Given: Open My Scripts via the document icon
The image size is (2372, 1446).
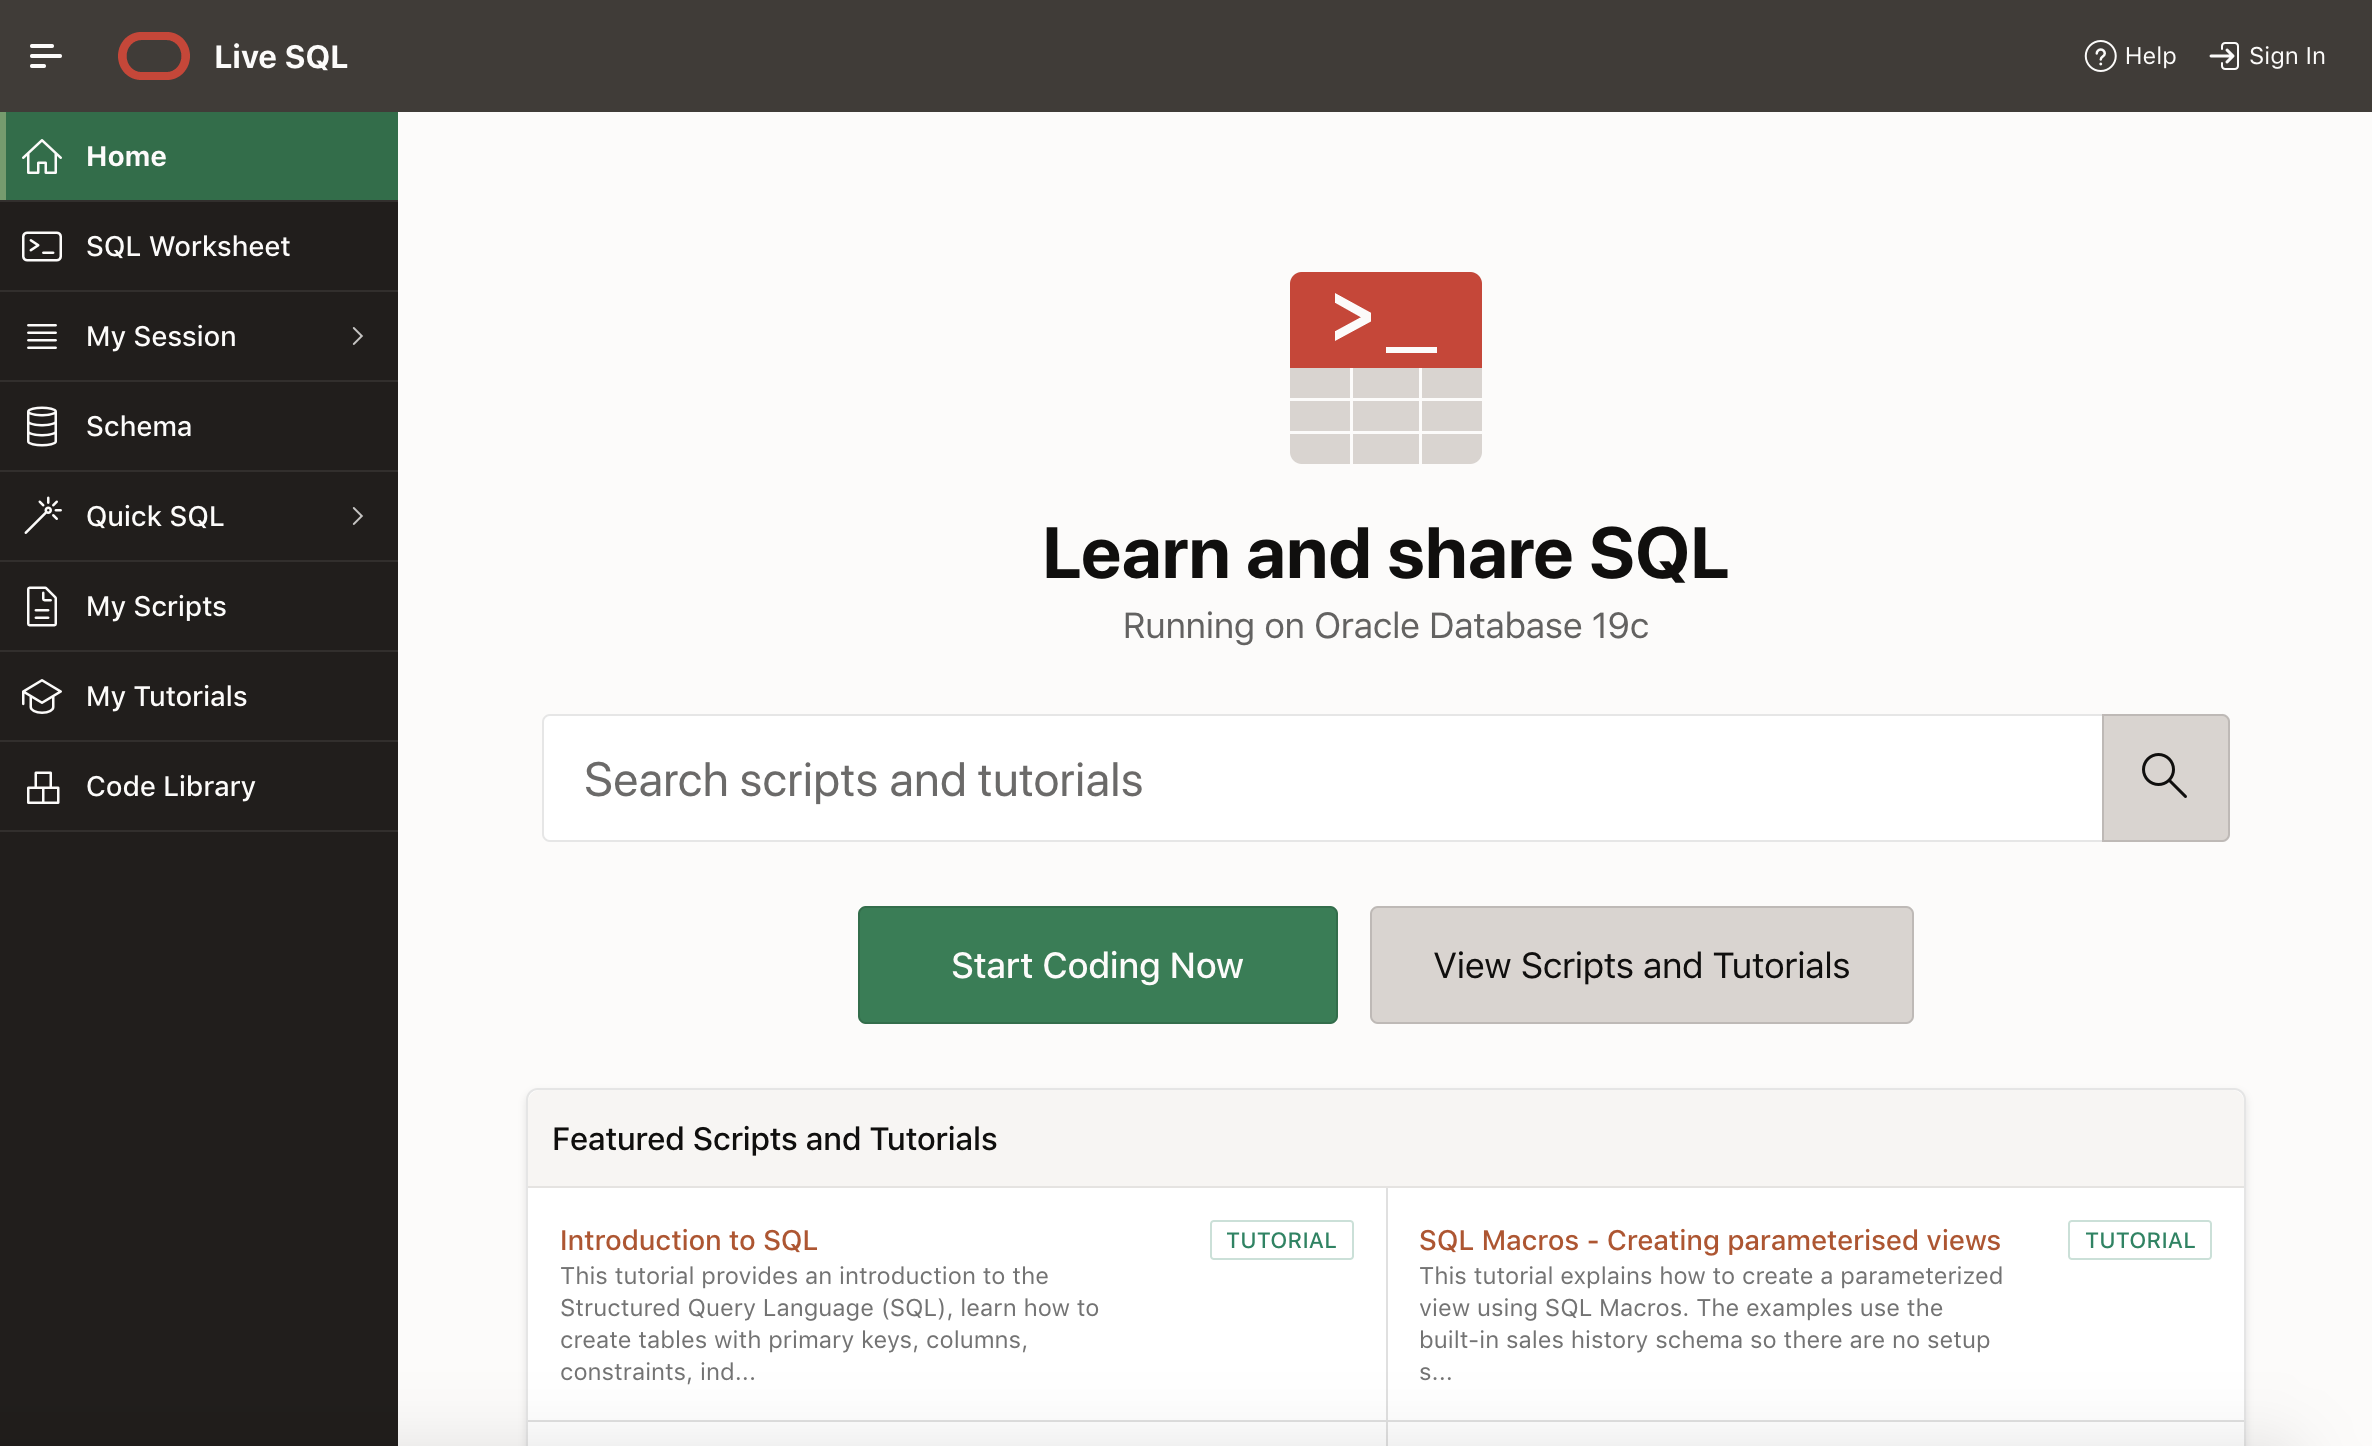Looking at the screenshot, I should point(42,606).
